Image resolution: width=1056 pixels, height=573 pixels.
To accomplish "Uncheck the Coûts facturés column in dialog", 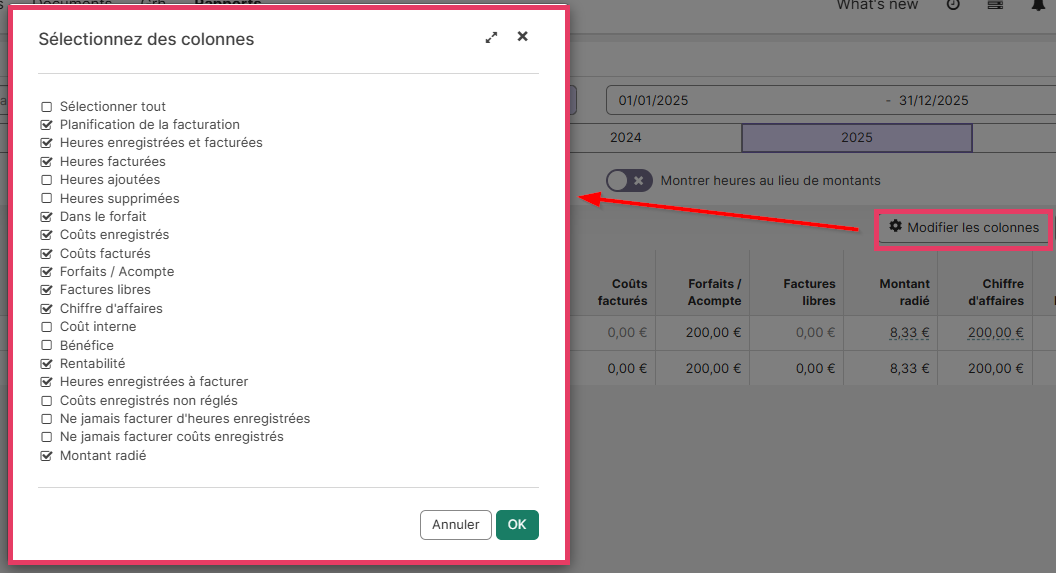I will (x=46, y=254).
